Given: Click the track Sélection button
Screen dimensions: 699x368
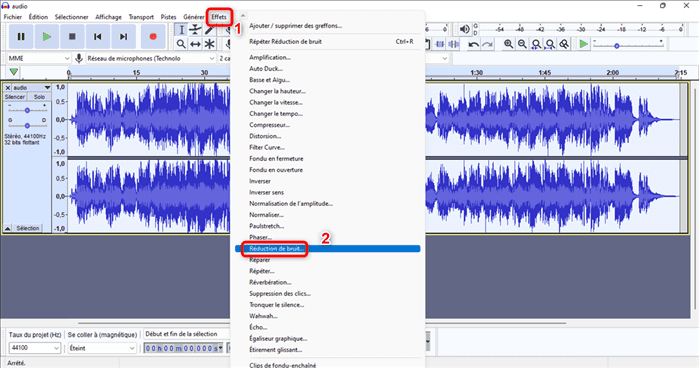Looking at the screenshot, I should (x=28, y=228).
